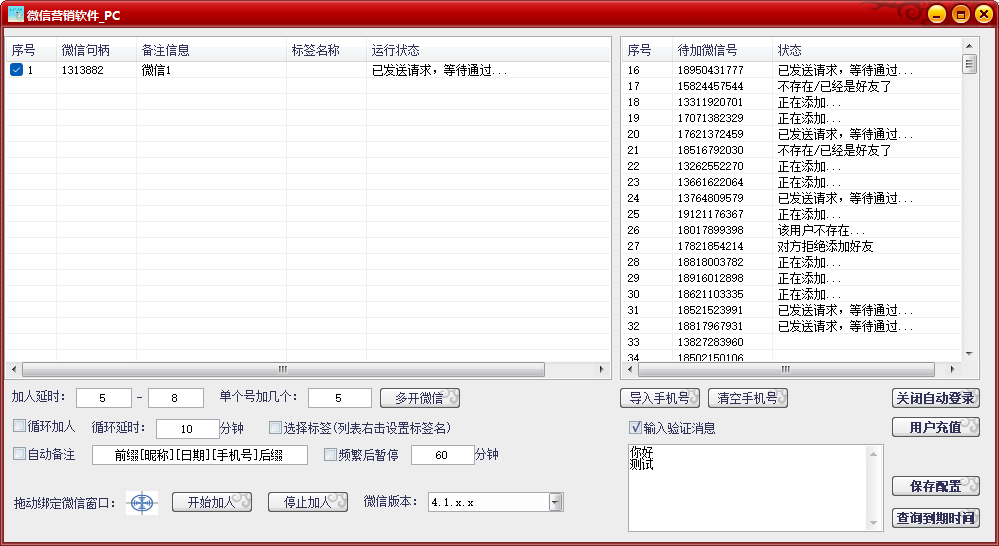Click the crosshair bind-window target icon

144,503
